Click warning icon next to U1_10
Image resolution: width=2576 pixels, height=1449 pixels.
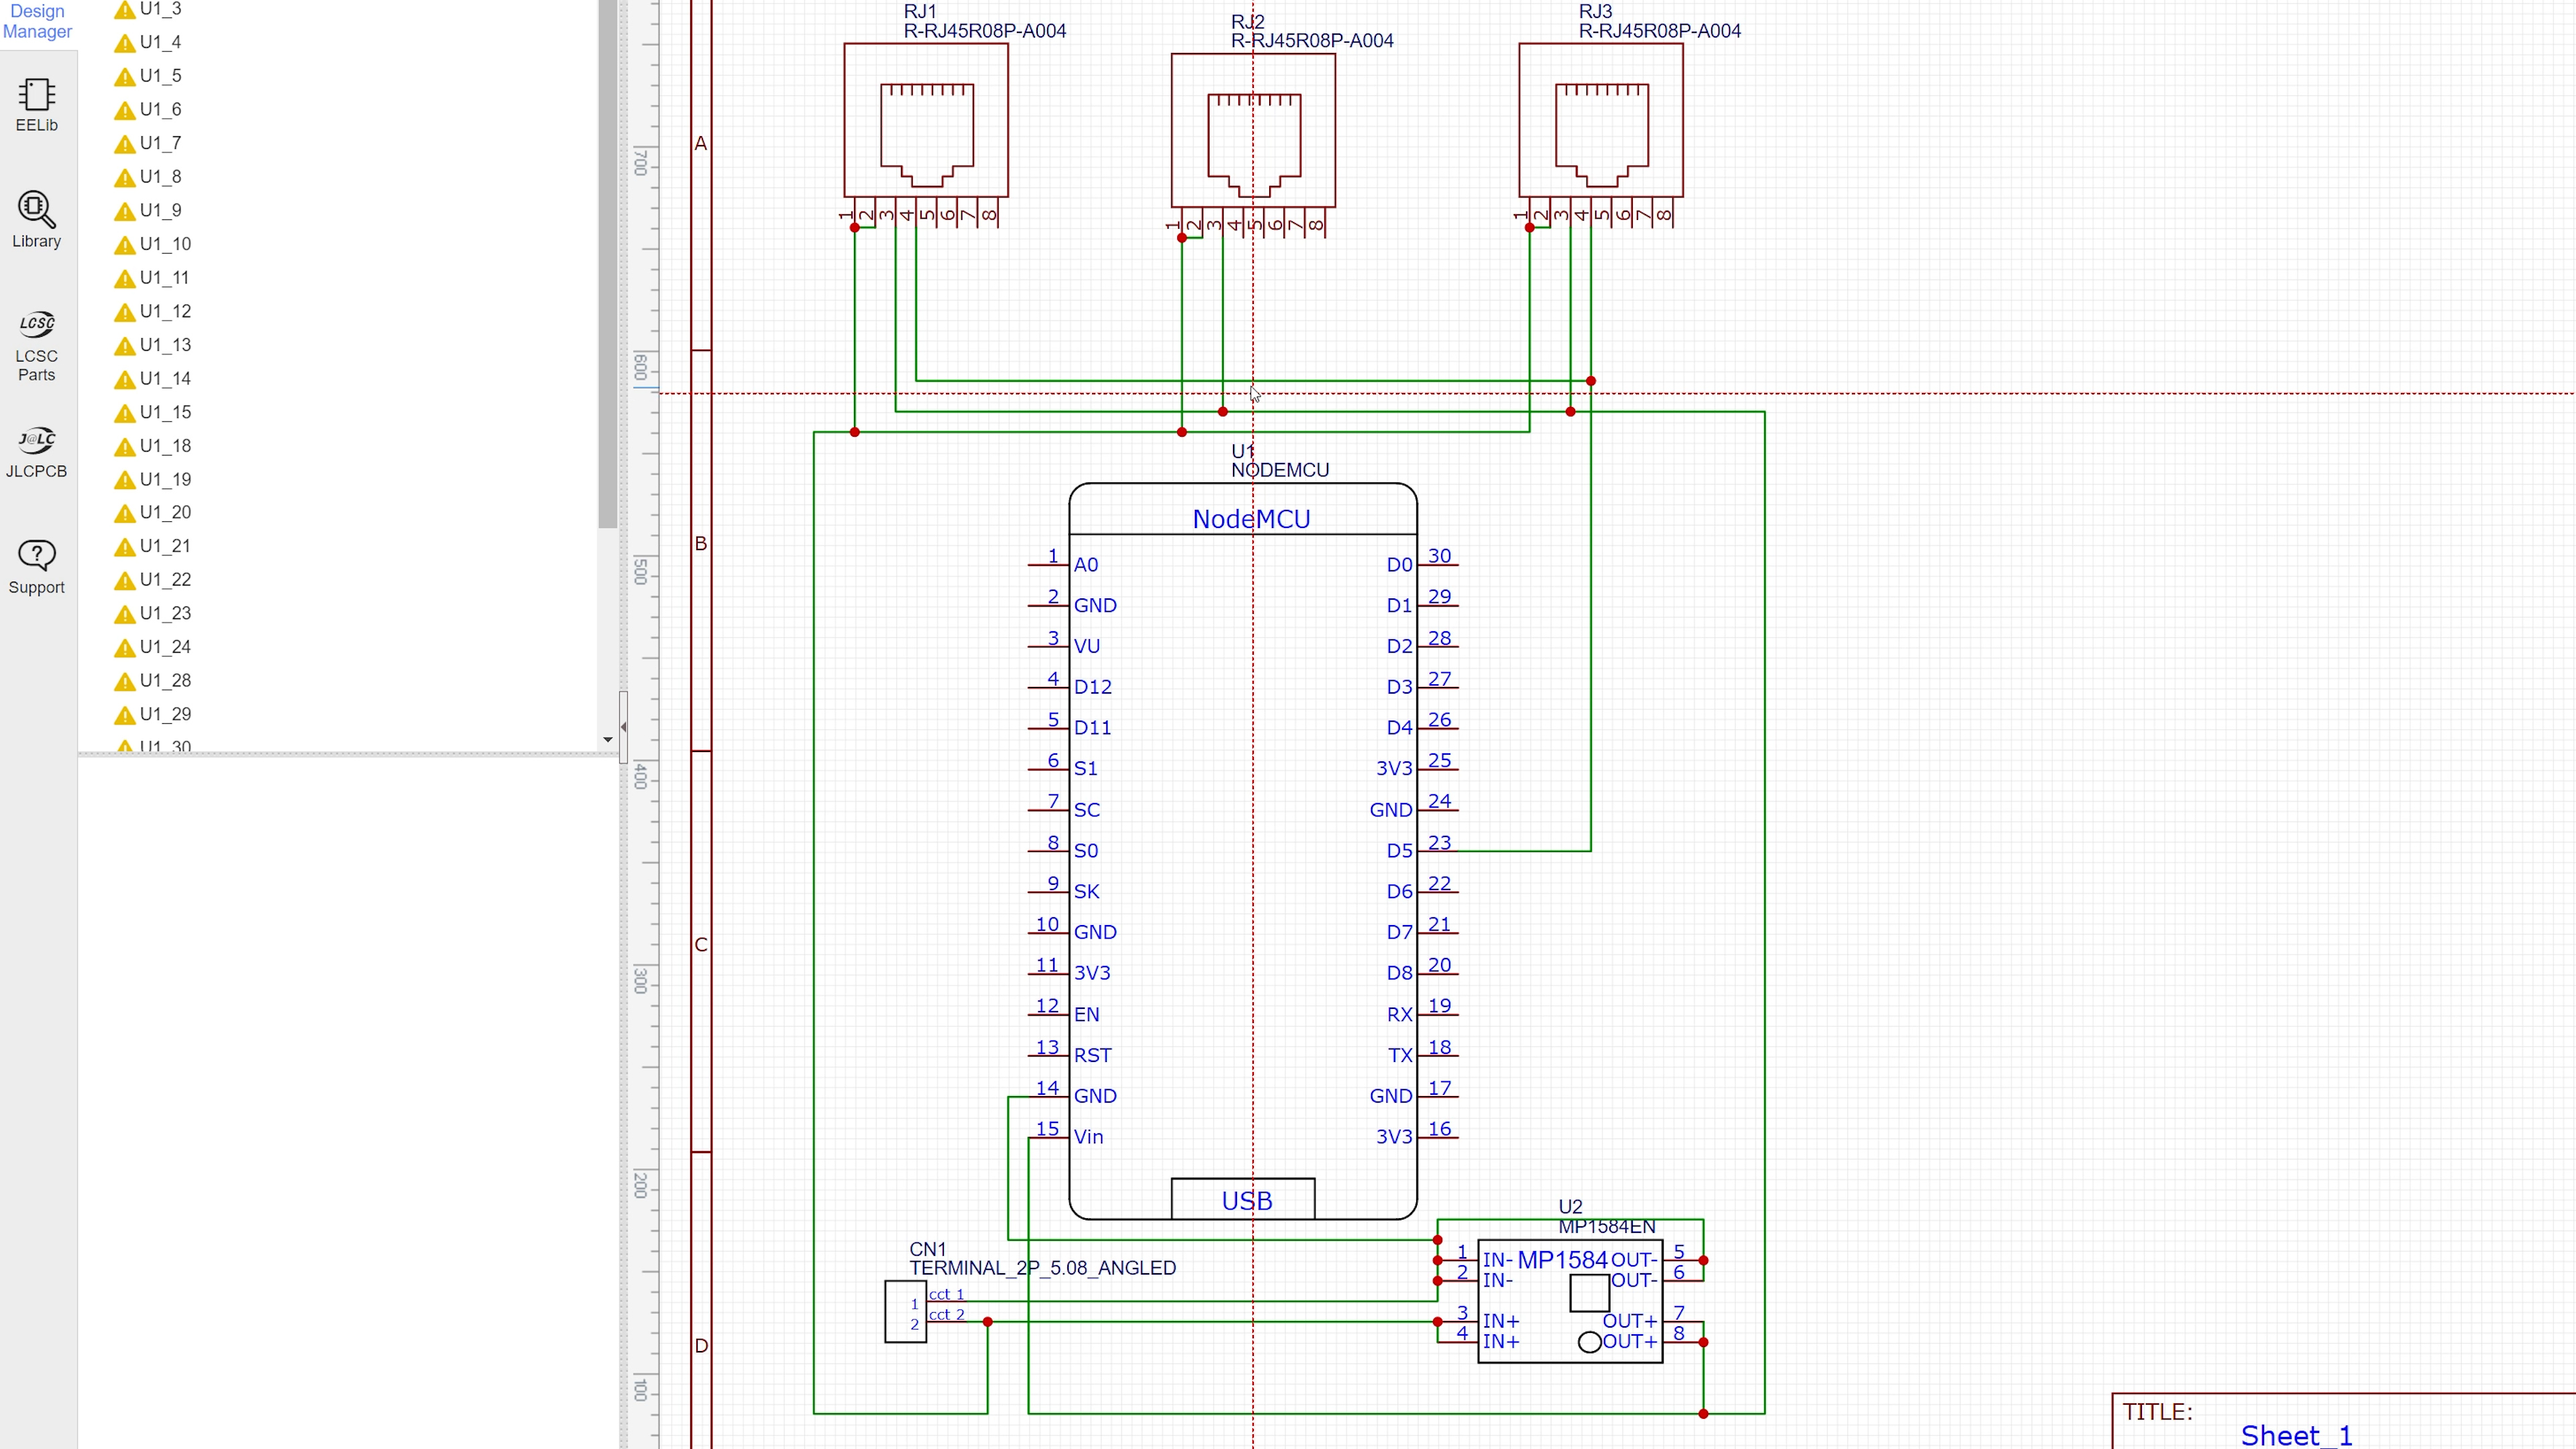(x=125, y=245)
